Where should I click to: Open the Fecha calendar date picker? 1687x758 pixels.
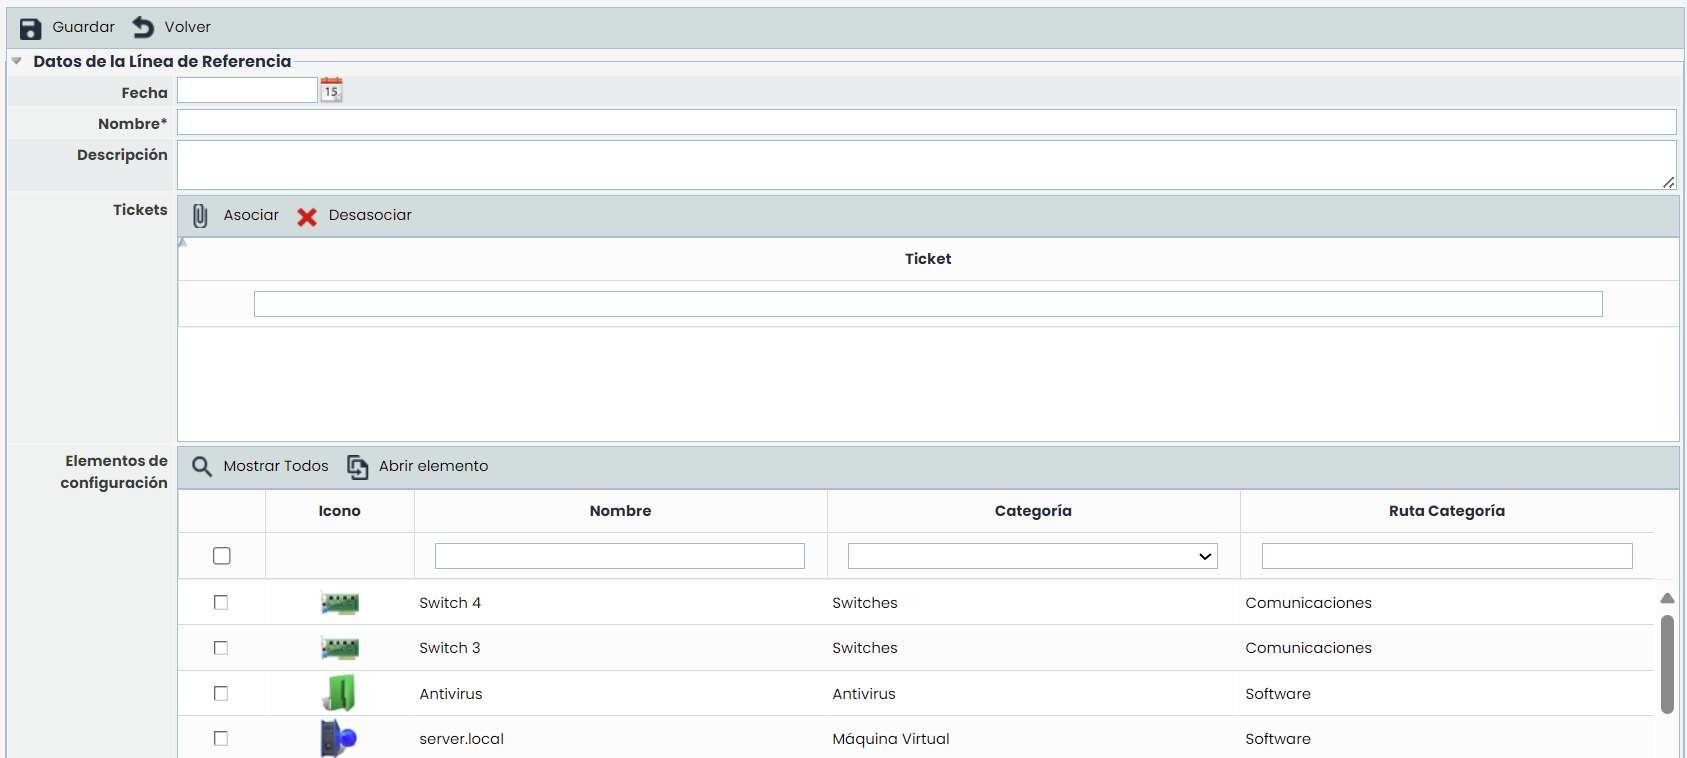click(x=331, y=90)
